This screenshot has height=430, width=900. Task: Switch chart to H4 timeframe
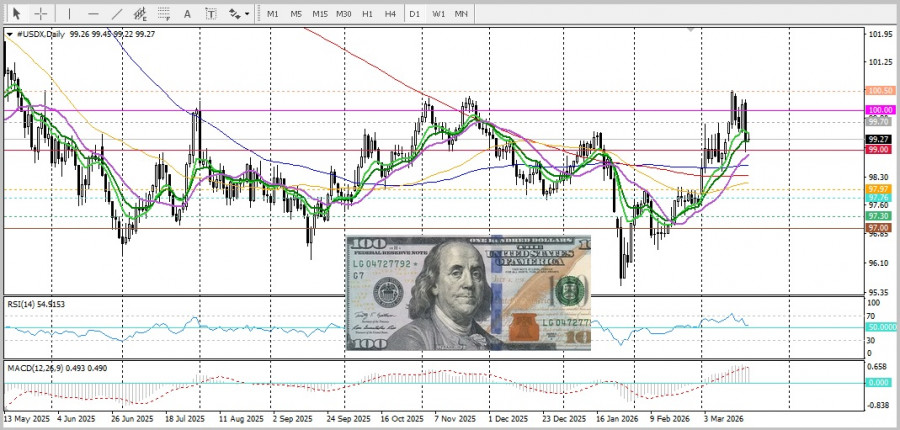tap(390, 13)
